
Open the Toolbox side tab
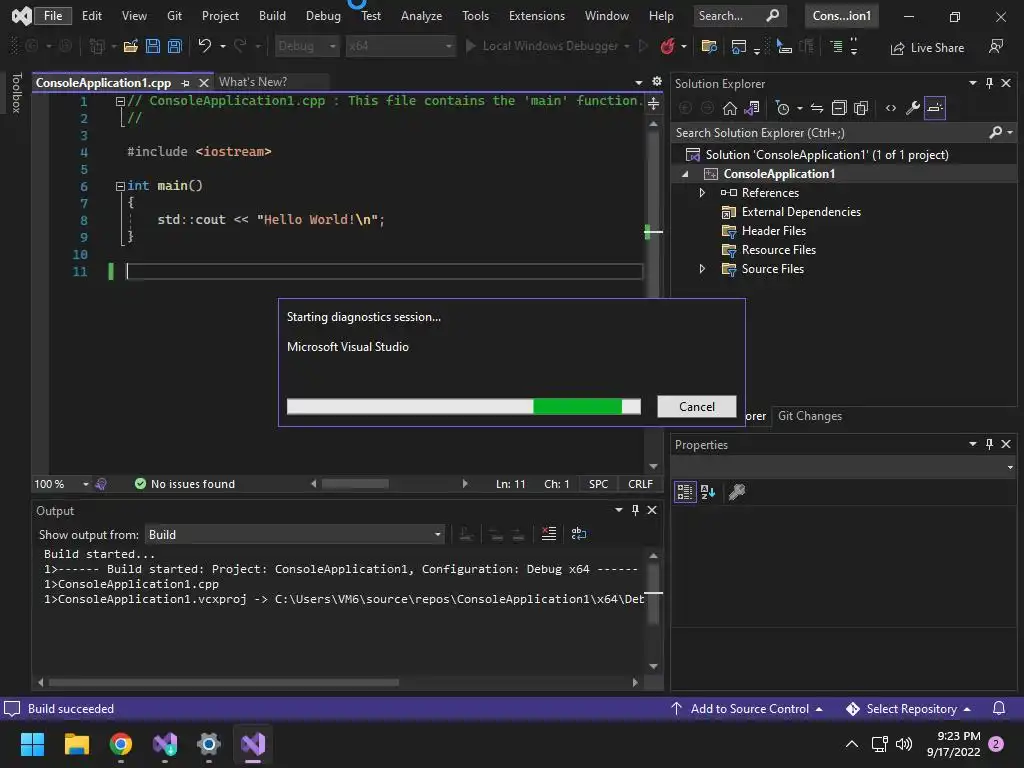(16, 93)
